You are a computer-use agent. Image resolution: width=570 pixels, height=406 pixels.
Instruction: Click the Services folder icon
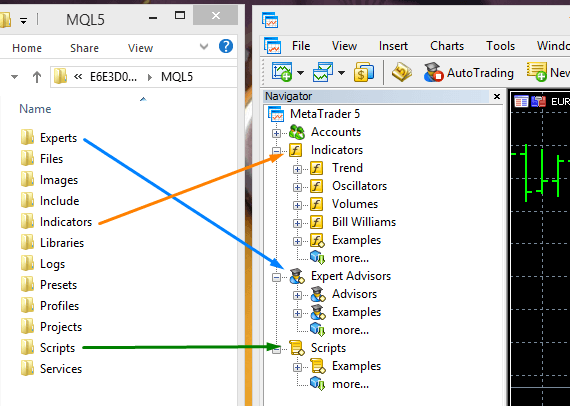[27, 369]
